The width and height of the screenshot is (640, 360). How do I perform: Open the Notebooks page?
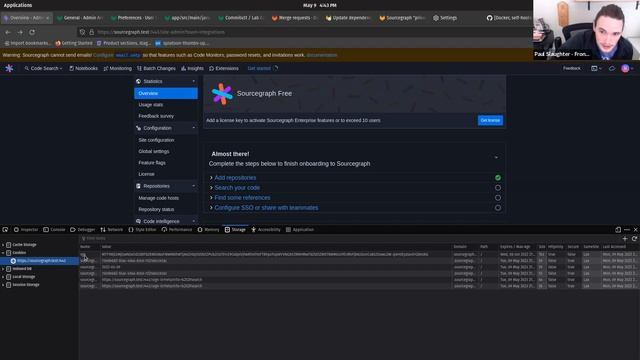click(83, 69)
